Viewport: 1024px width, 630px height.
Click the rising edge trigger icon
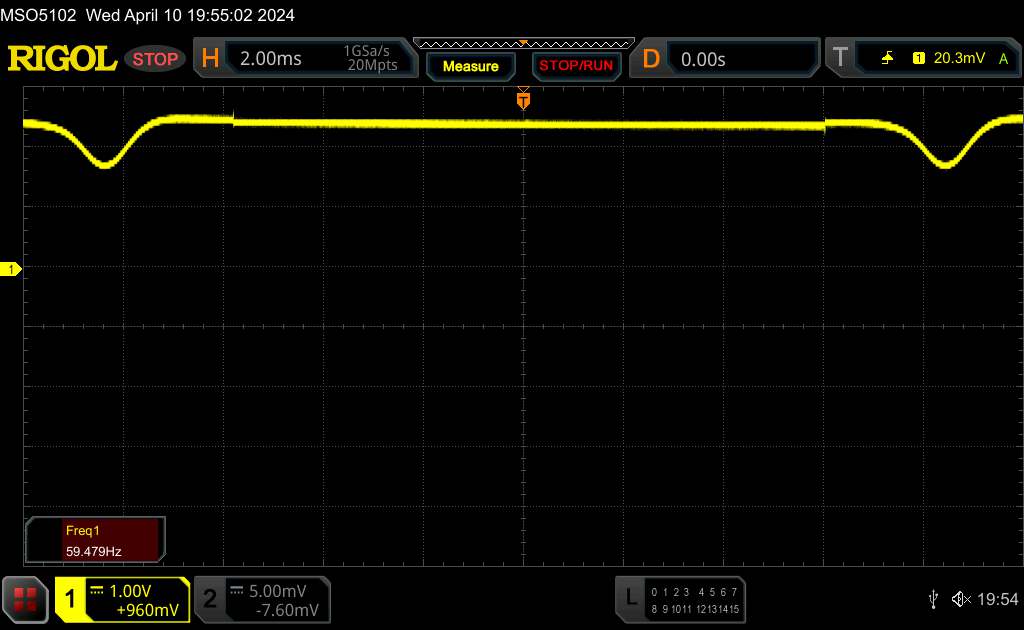[887, 58]
